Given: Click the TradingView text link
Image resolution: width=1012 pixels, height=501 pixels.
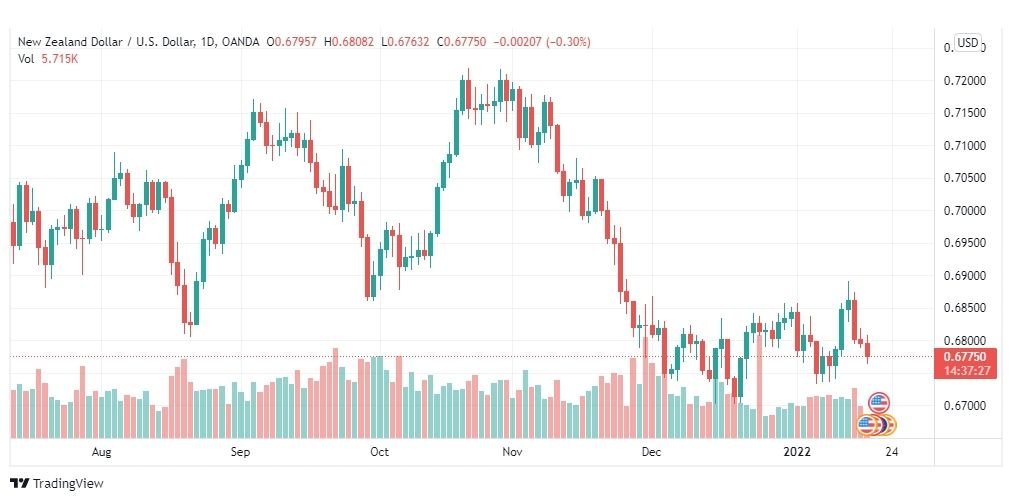Looking at the screenshot, I should (68, 483).
